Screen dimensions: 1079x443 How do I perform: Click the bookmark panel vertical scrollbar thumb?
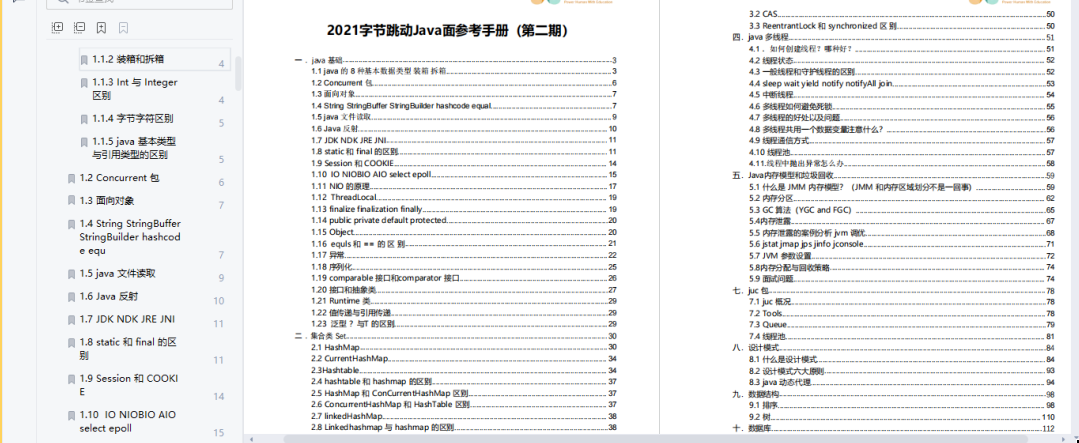[238, 74]
